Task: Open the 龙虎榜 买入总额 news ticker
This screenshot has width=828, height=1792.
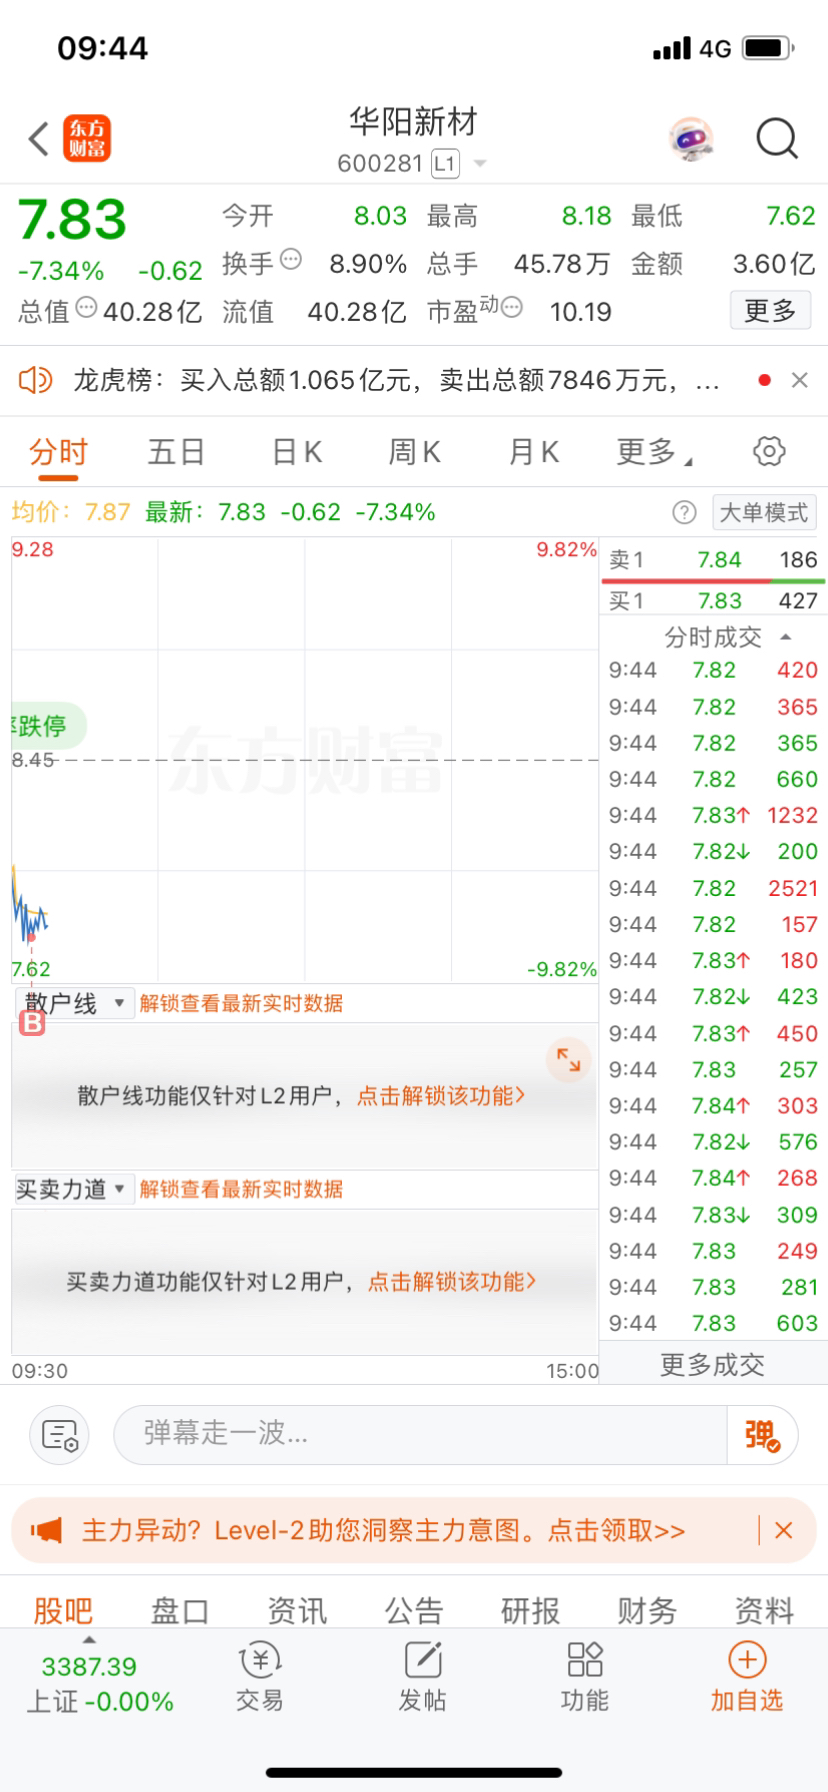Action: coord(396,380)
